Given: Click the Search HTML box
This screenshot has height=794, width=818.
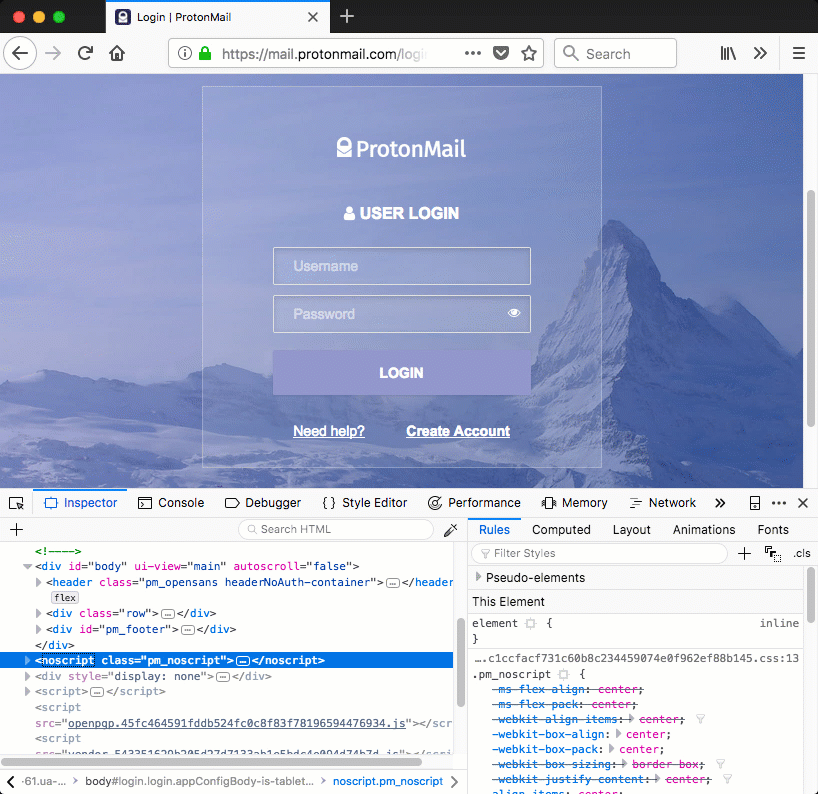Looking at the screenshot, I should pos(336,530).
